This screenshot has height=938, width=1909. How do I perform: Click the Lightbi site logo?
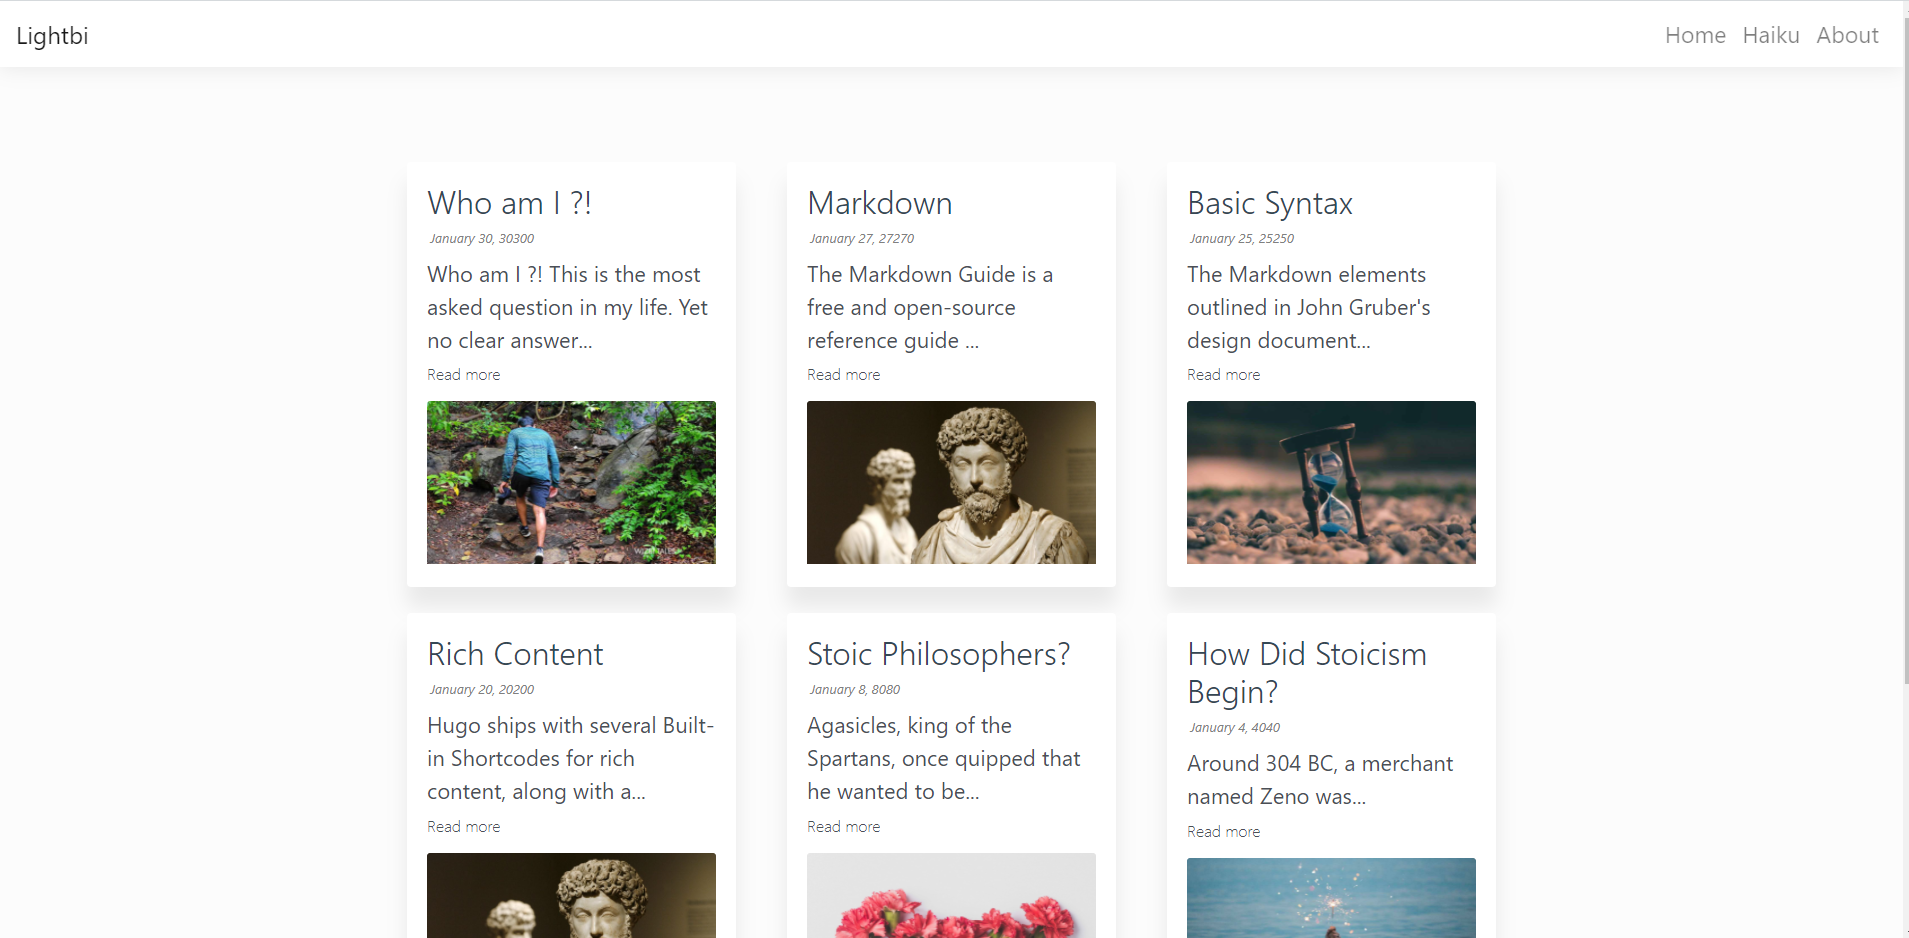pos(52,35)
